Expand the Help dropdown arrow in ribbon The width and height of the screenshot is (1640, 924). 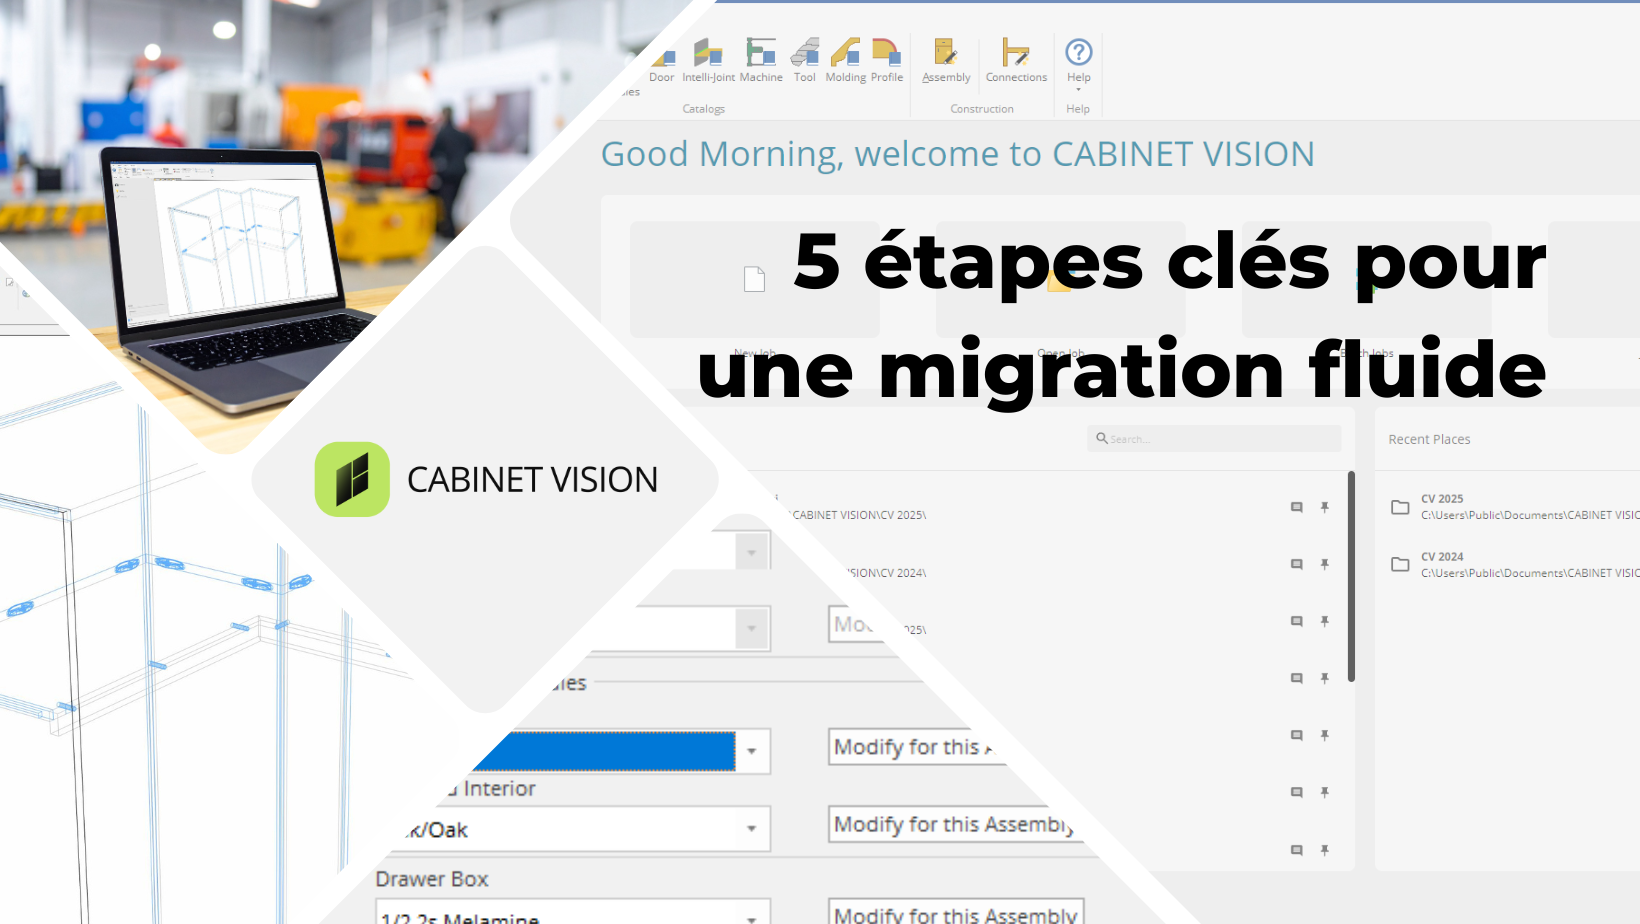[x=1079, y=89]
